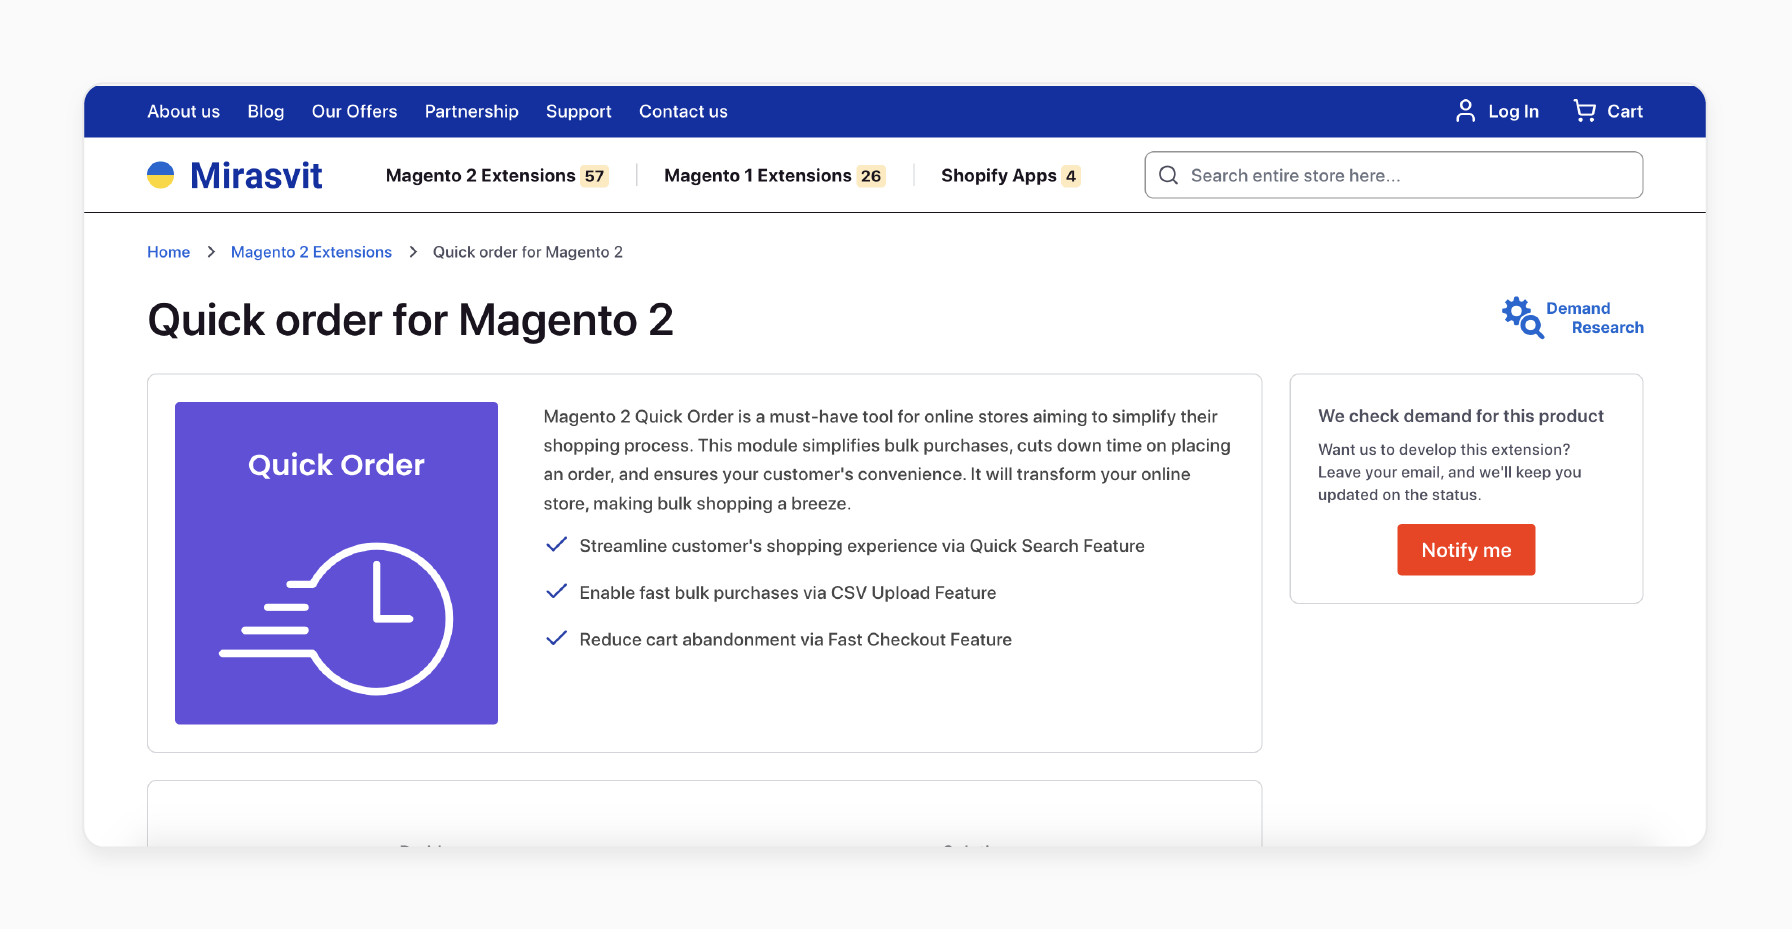Image resolution: width=1792 pixels, height=930 pixels.
Task: Click the Shopify Apps 4 badge
Action: 1071,176
